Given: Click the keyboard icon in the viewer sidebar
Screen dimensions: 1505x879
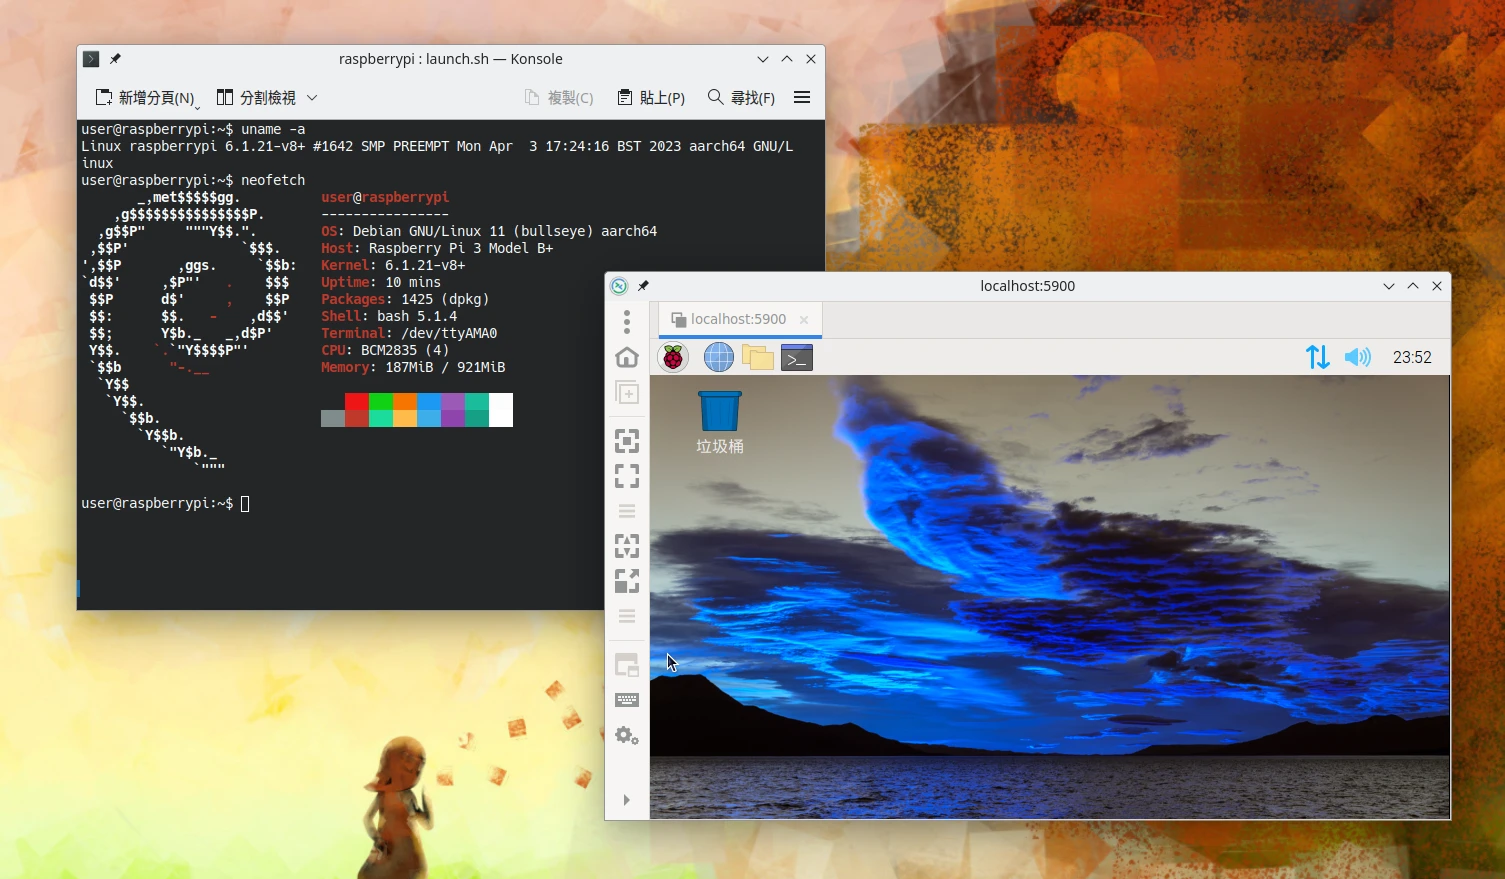Looking at the screenshot, I should pos(627,700).
